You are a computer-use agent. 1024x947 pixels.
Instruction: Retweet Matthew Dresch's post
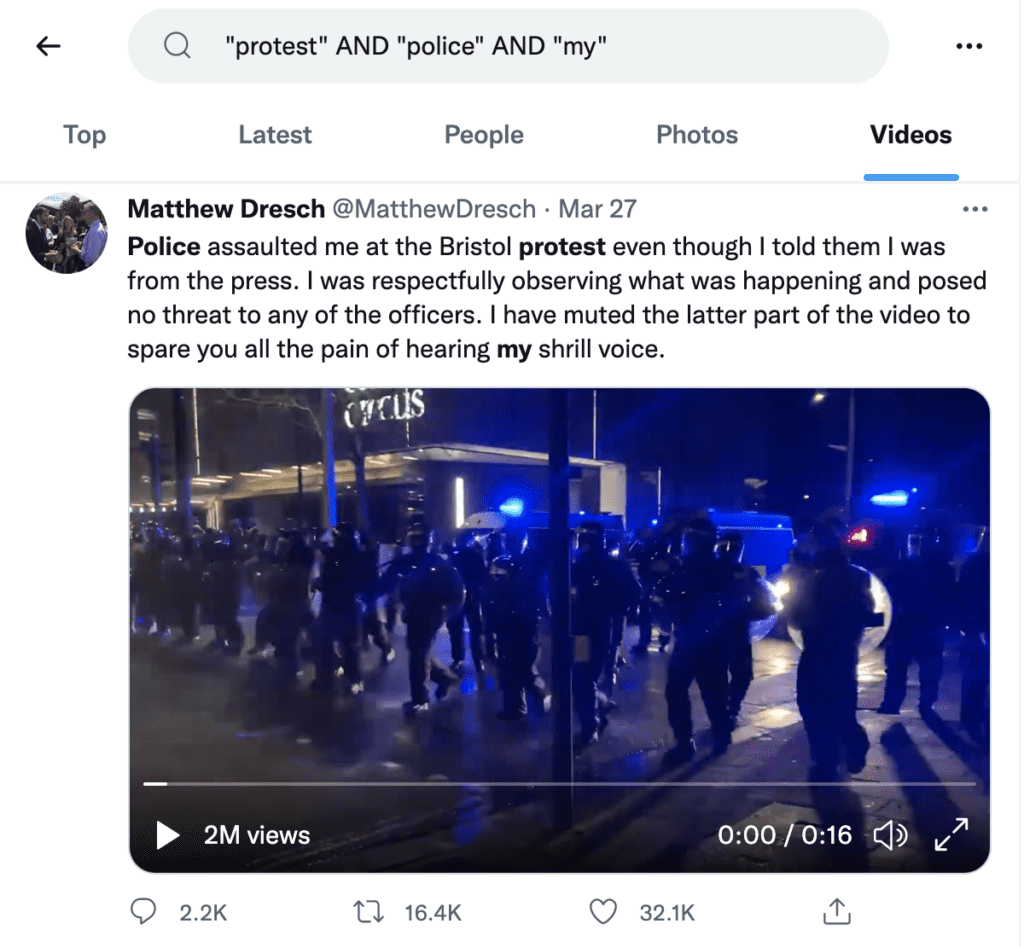pos(368,911)
